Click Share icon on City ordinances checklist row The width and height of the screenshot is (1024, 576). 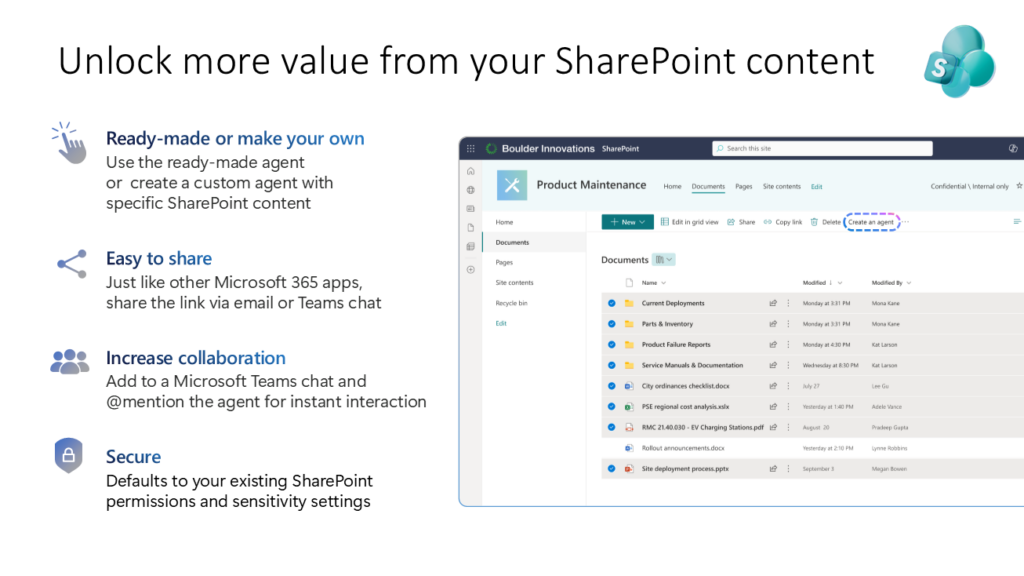pyautogui.click(x=773, y=386)
